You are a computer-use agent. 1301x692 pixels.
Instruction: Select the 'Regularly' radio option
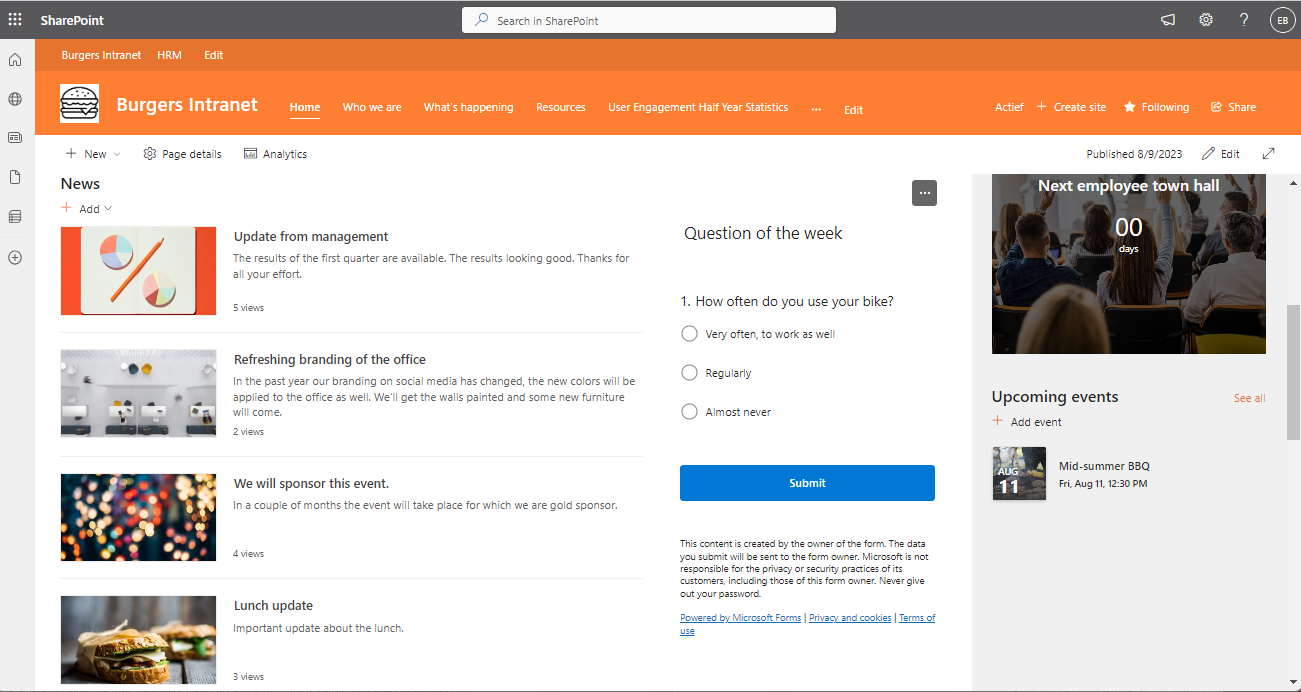click(689, 373)
